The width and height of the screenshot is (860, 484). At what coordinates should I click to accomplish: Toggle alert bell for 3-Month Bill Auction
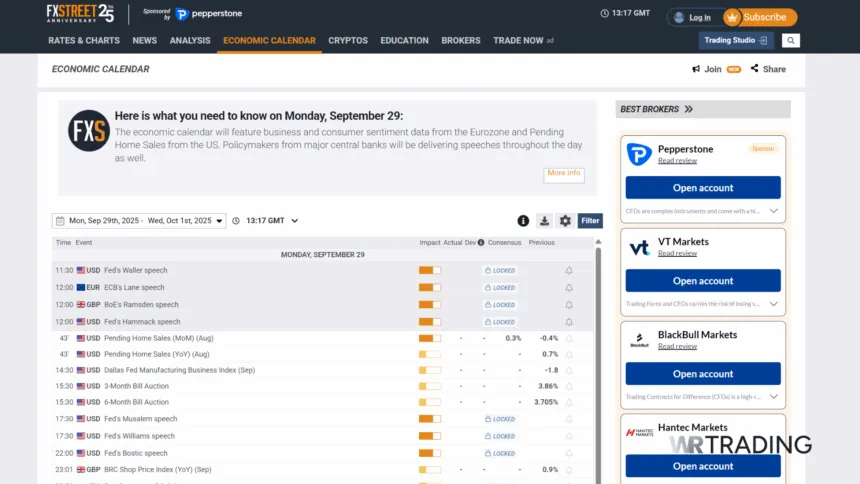(x=569, y=386)
